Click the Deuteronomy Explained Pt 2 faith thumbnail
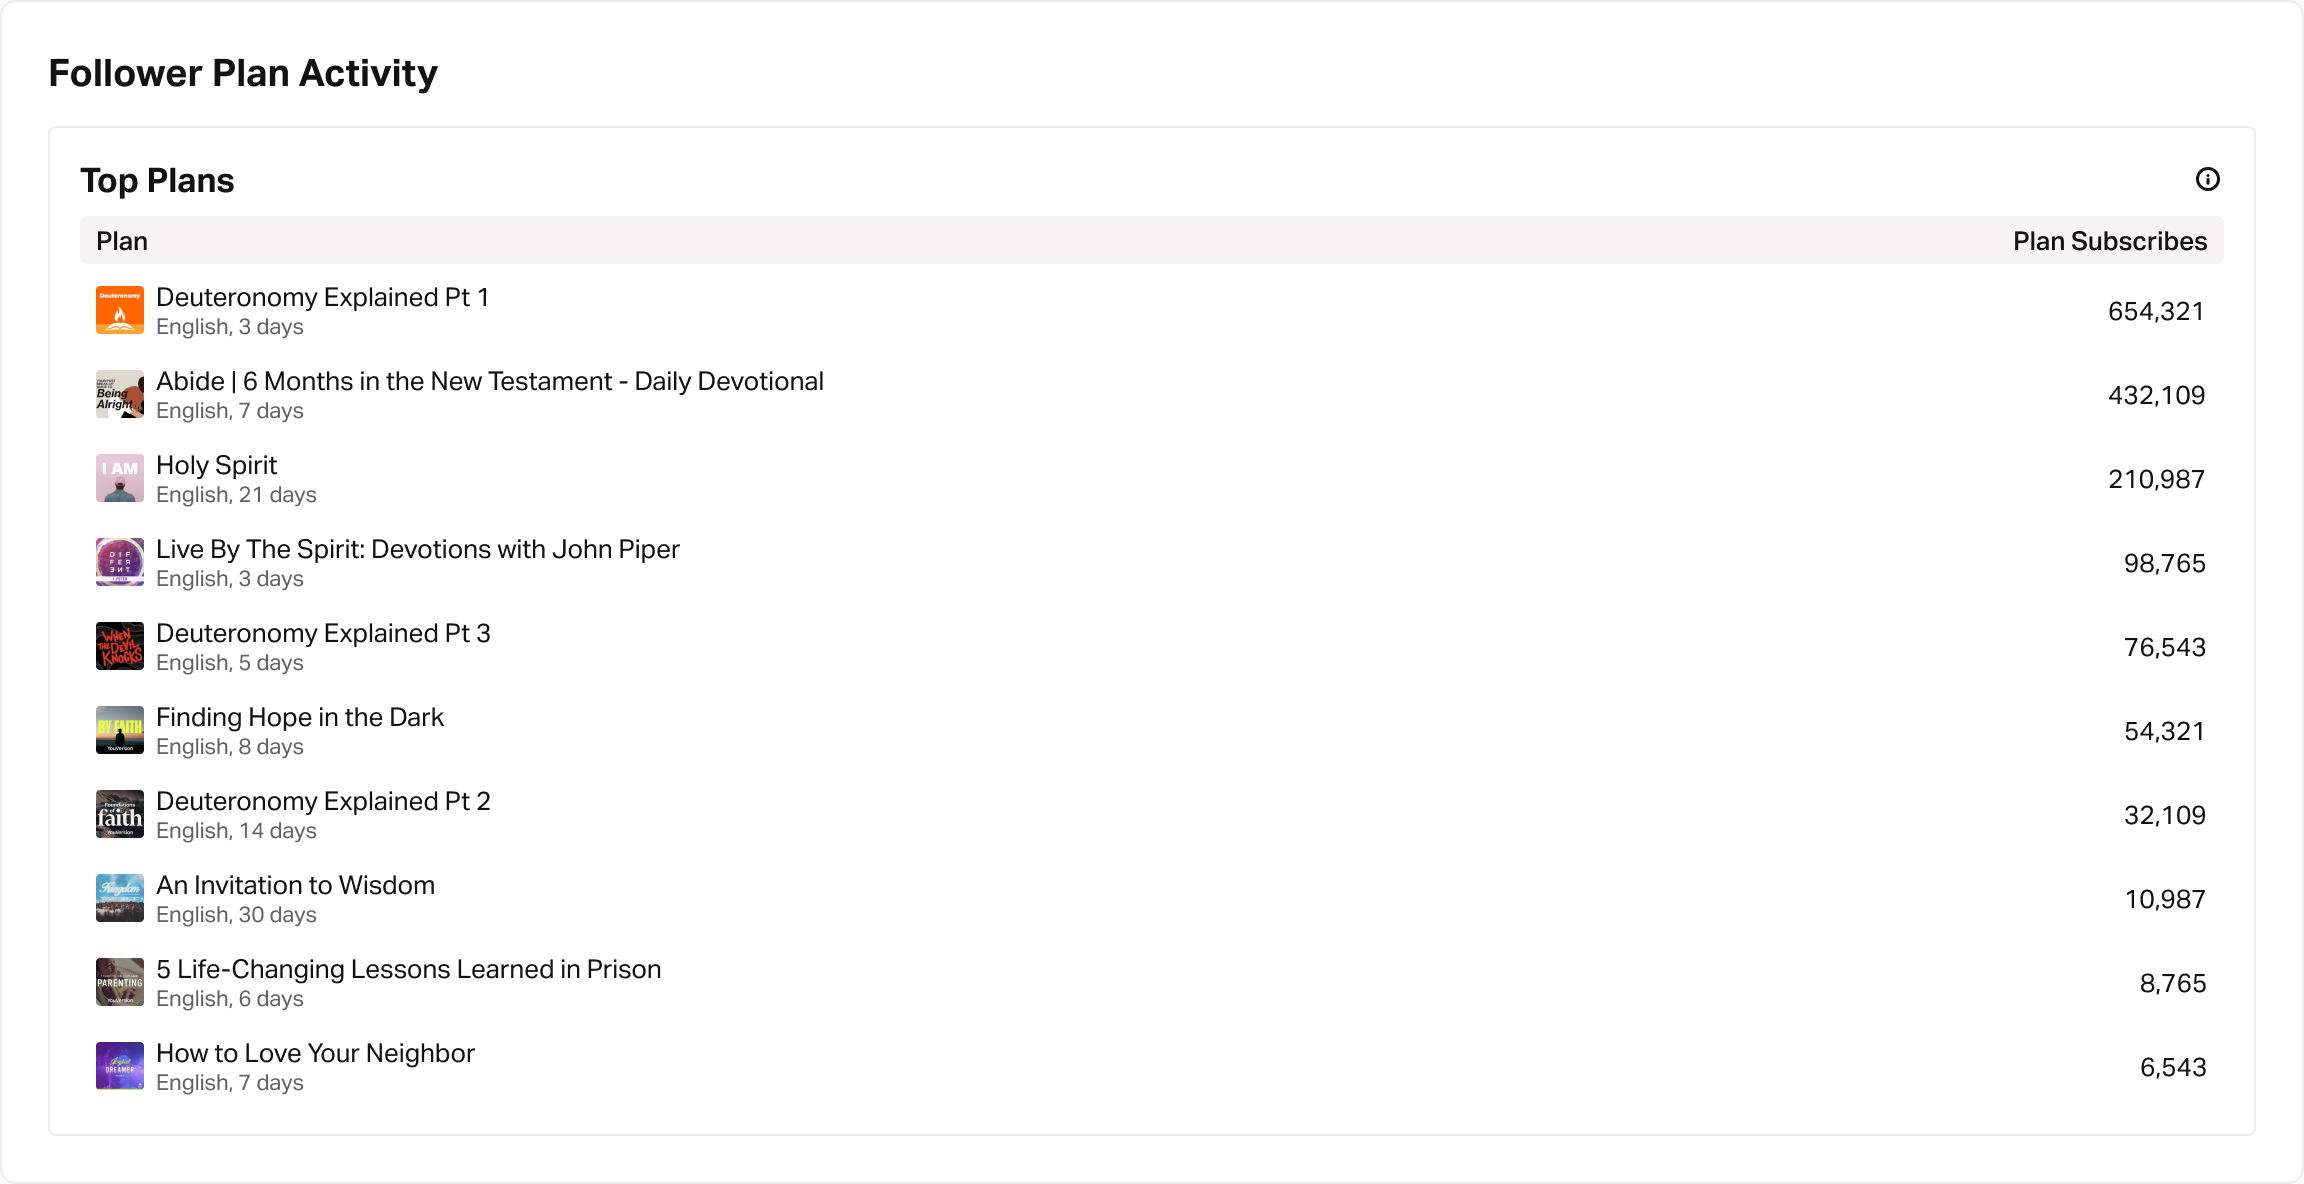This screenshot has height=1184, width=2304. [x=120, y=814]
